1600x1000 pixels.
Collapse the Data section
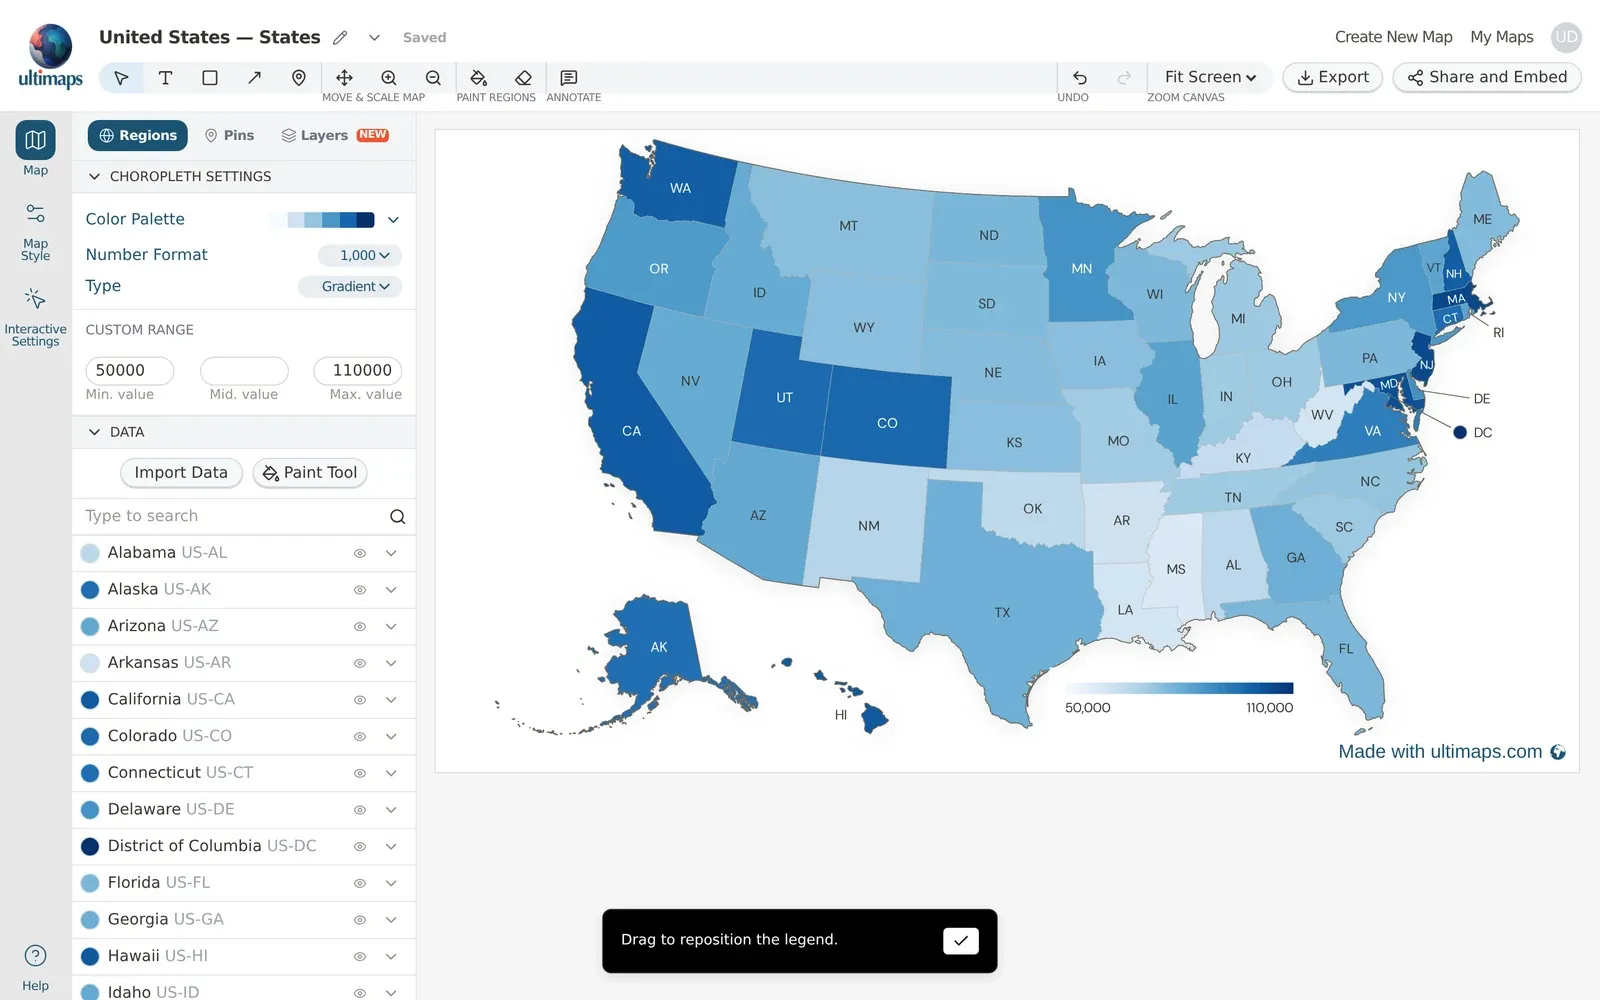point(94,432)
